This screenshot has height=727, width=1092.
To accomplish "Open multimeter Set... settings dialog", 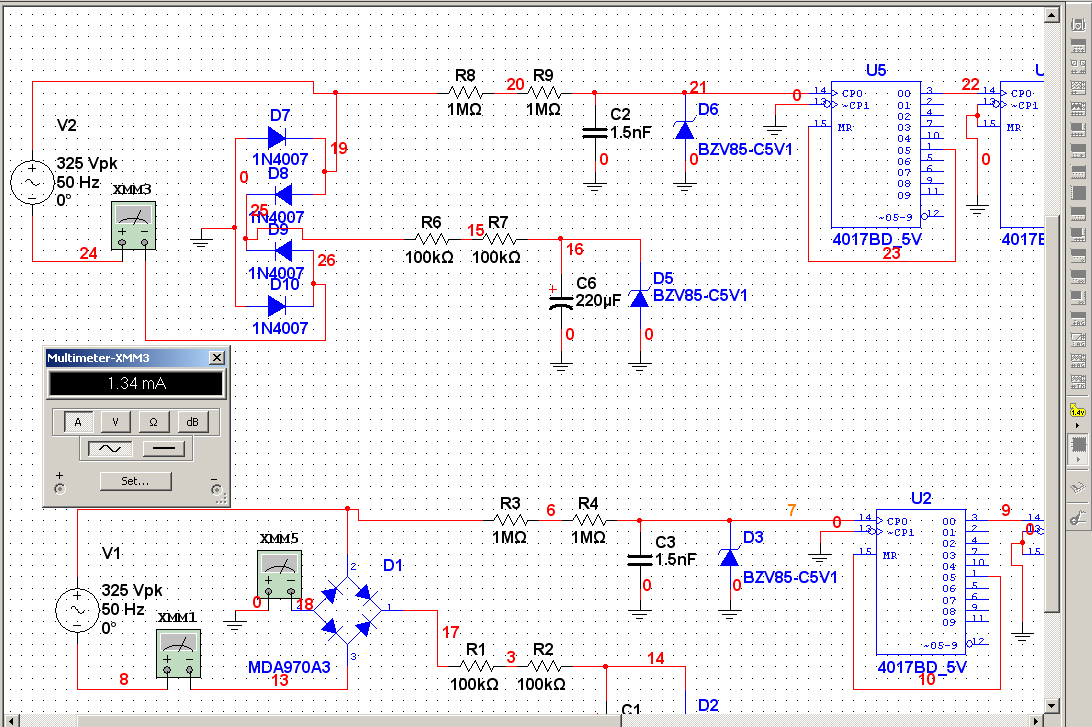I will coord(135,481).
